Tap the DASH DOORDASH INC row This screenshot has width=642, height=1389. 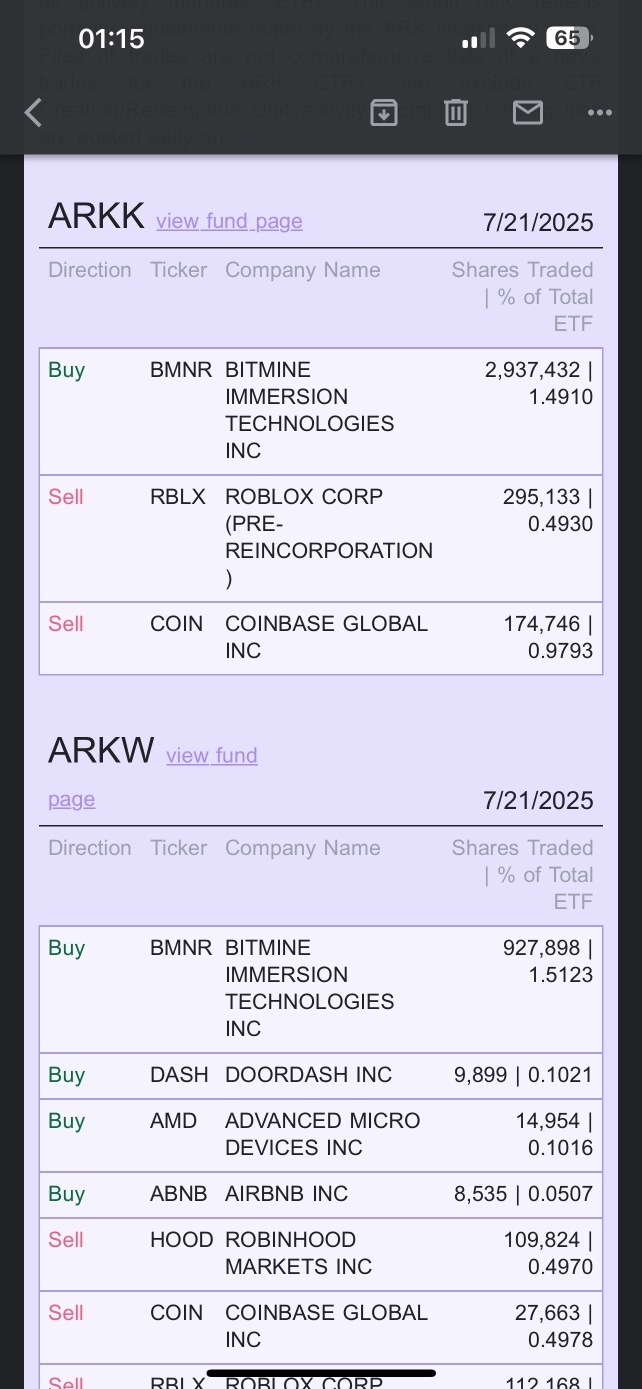tap(321, 1075)
